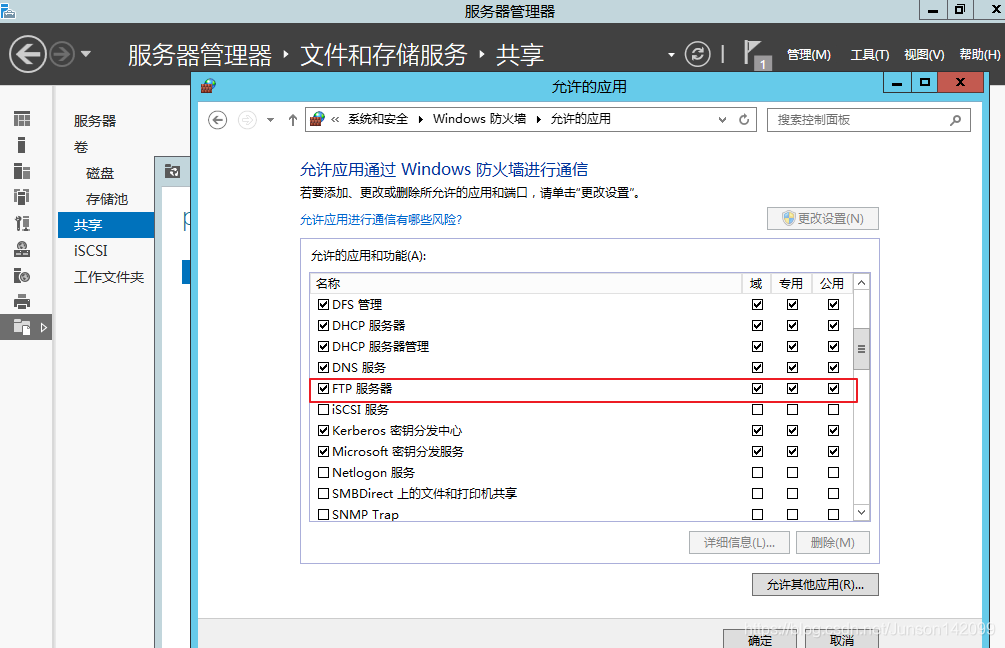The width and height of the screenshot is (1005, 648).
Task: Click the DNS role icon in sidebar
Action: tap(22, 249)
